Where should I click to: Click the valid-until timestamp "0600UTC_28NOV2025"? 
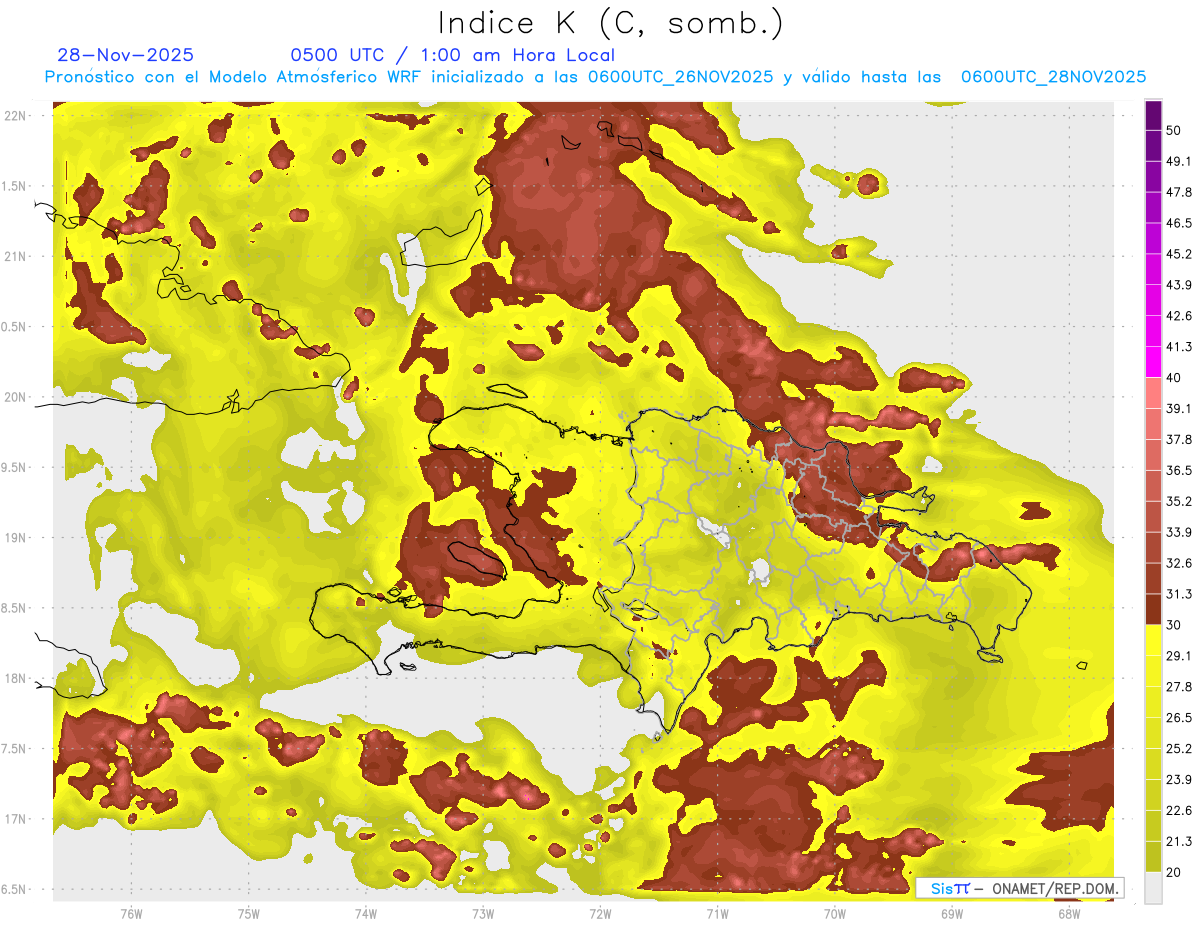pyautogui.click(x=1053, y=77)
